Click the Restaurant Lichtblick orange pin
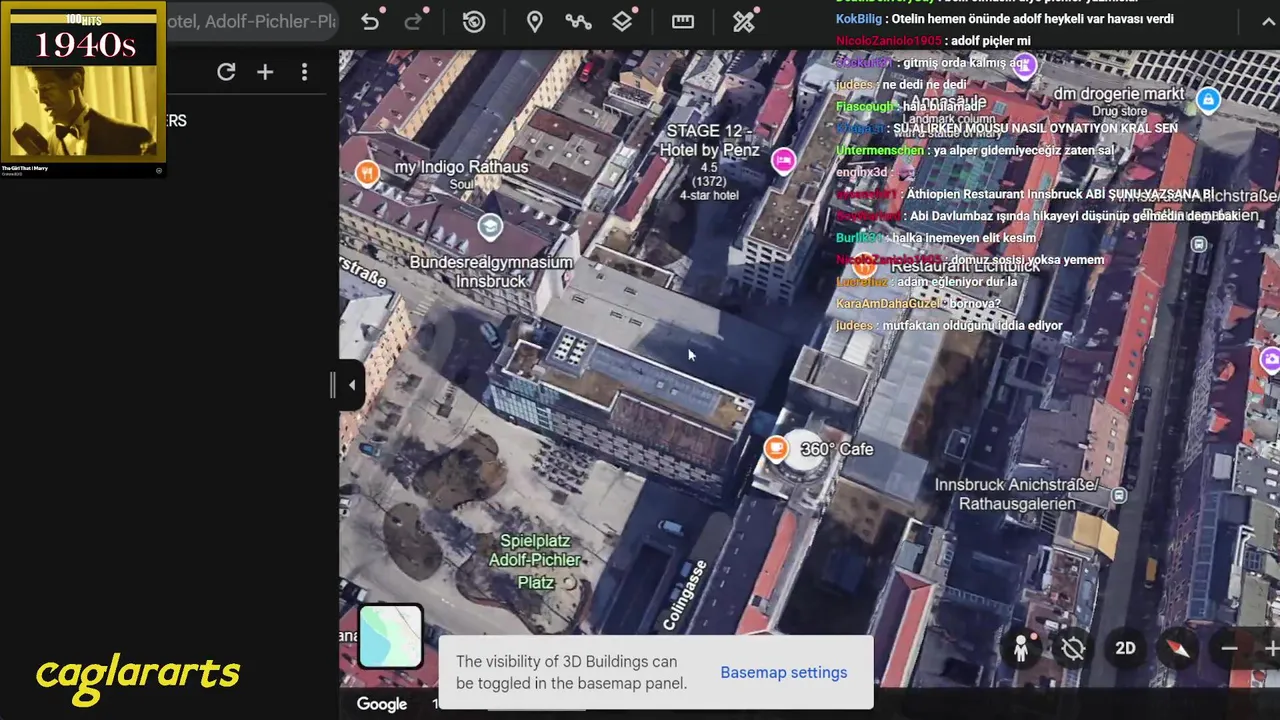 [x=864, y=265]
